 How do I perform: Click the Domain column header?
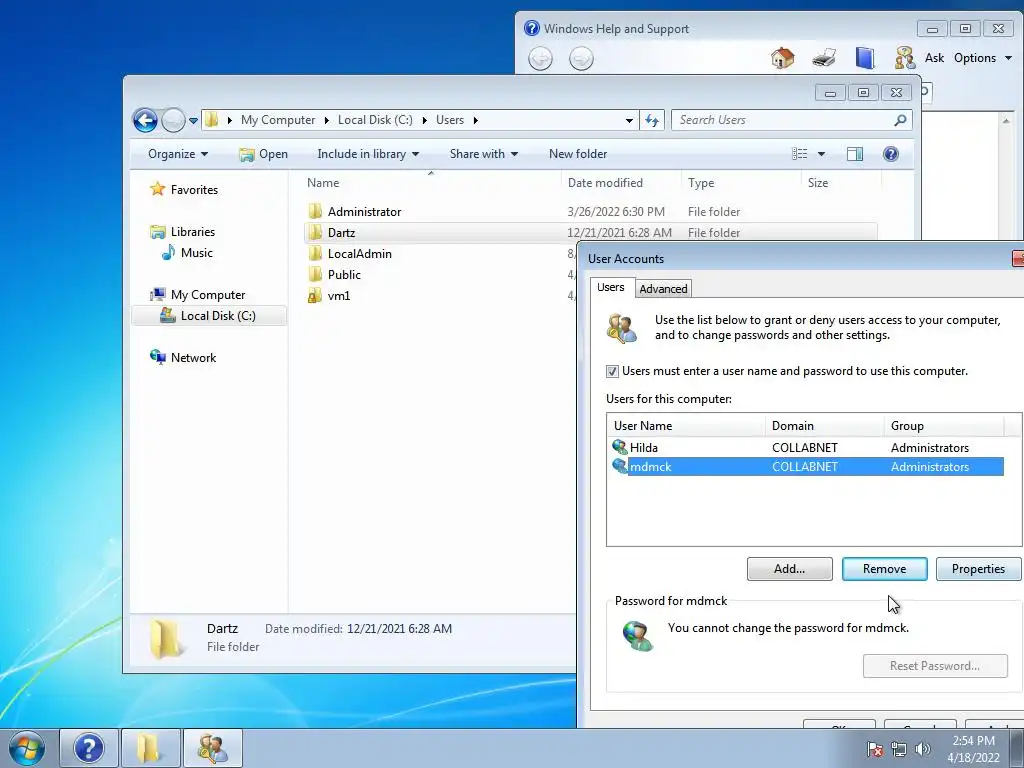[x=824, y=426]
